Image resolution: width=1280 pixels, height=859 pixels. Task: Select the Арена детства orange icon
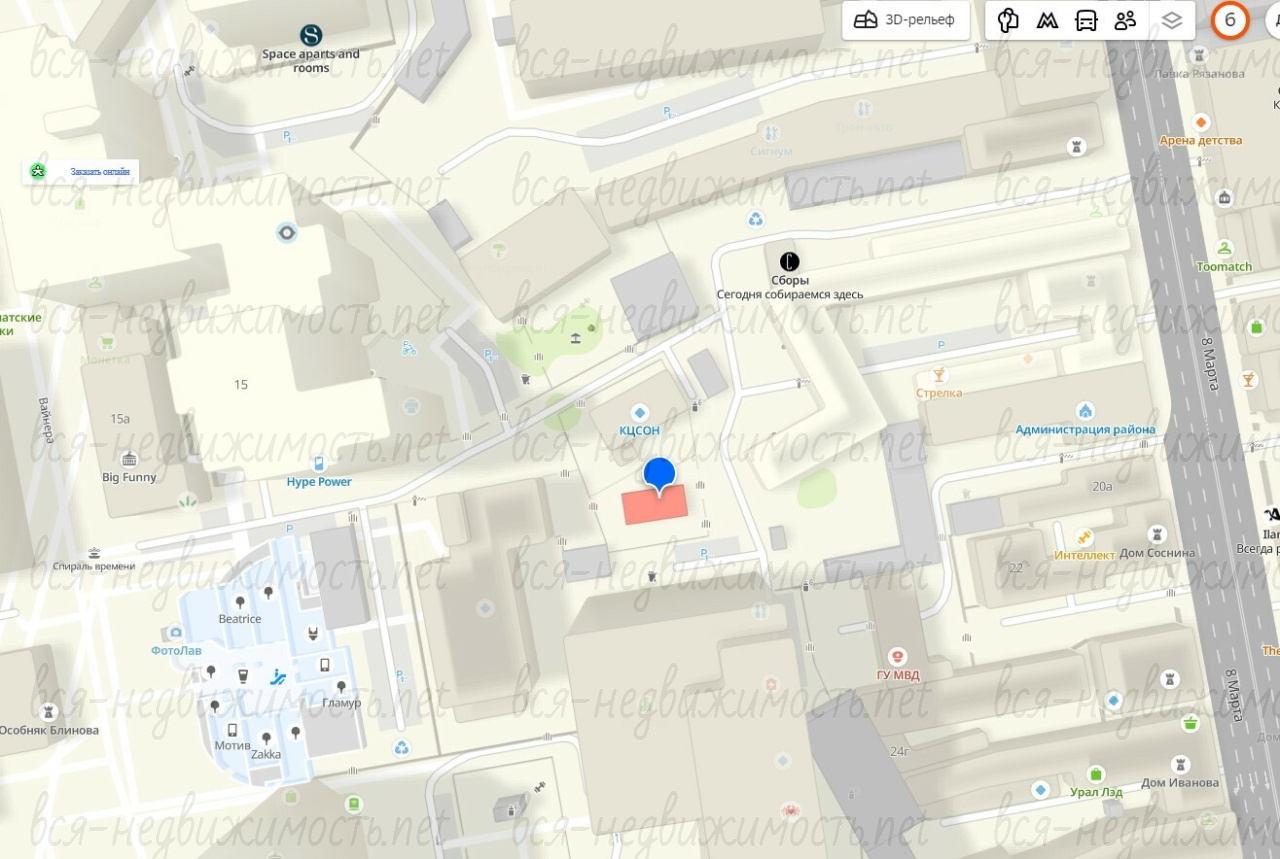1200,122
